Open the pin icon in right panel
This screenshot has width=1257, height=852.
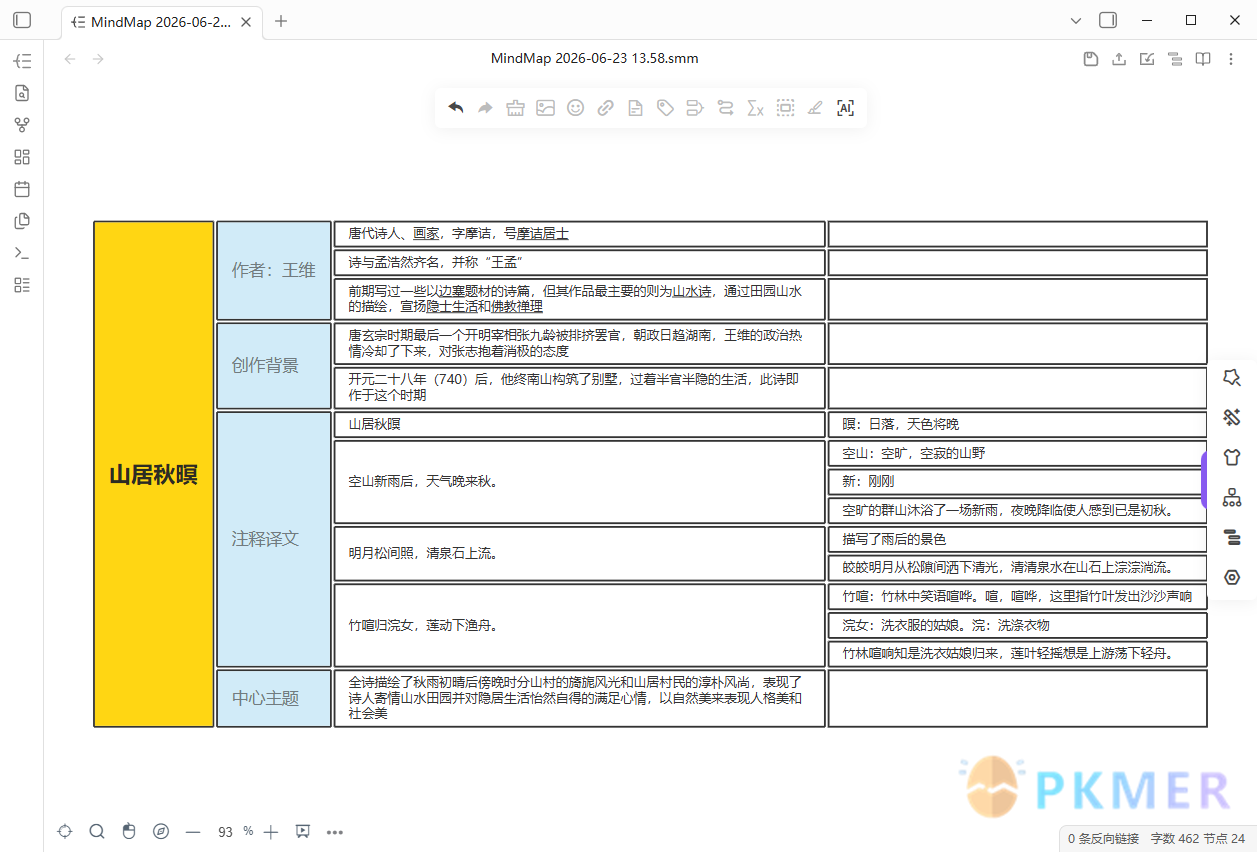pyautogui.click(x=1232, y=378)
